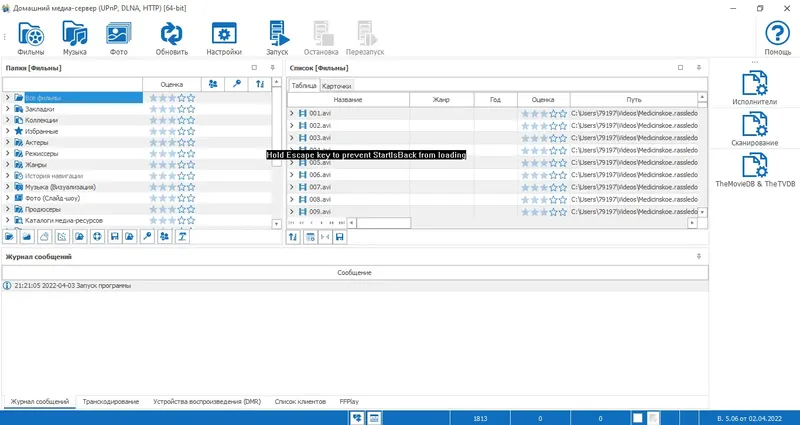This screenshot has width=800, height=425.
Task: Click the floppy save icon below the Список table
Action: coord(339,237)
